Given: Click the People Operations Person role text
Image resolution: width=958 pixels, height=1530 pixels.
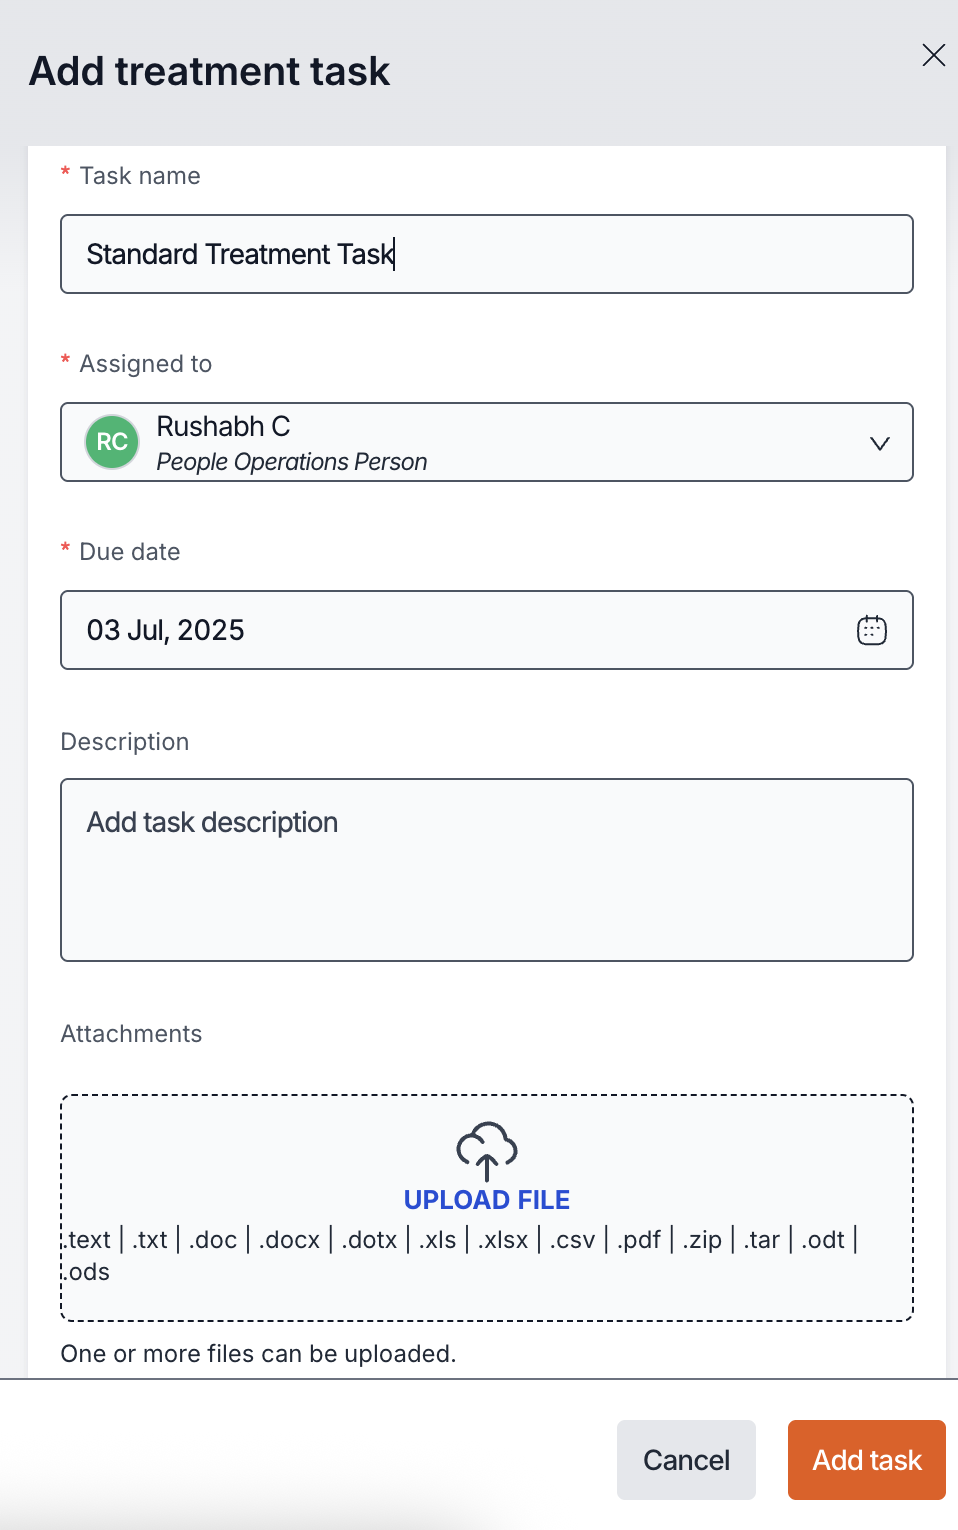Looking at the screenshot, I should (x=292, y=462).
